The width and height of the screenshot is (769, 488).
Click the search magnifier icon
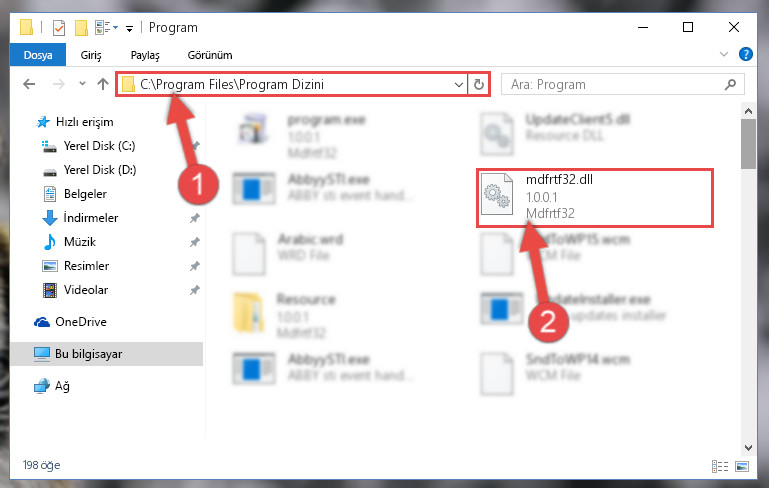(x=730, y=84)
